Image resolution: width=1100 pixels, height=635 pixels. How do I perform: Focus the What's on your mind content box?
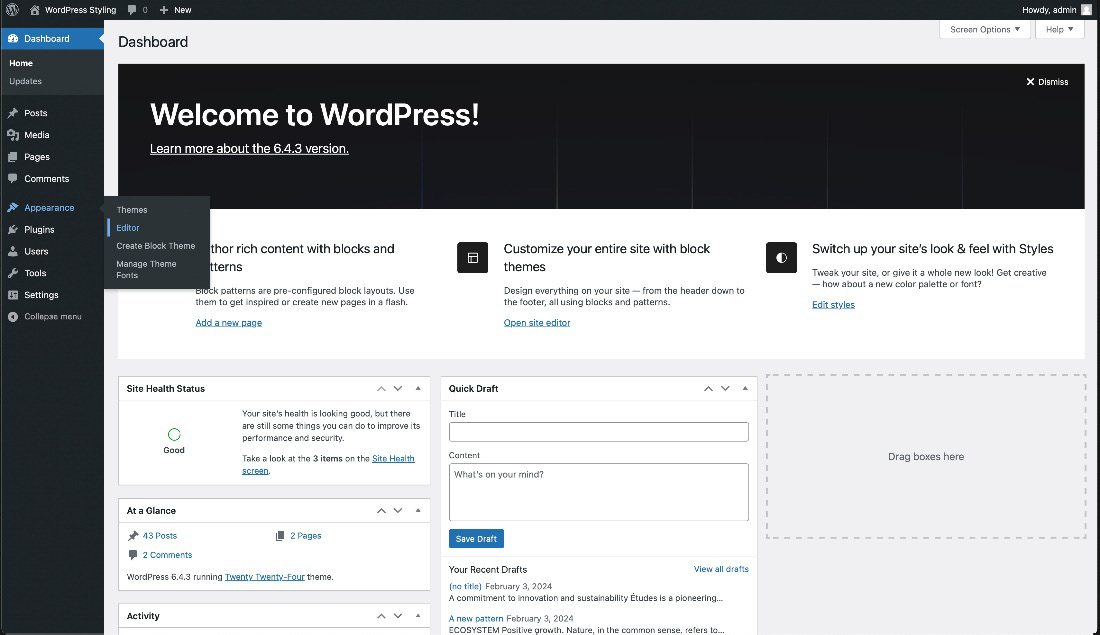[x=598, y=492]
